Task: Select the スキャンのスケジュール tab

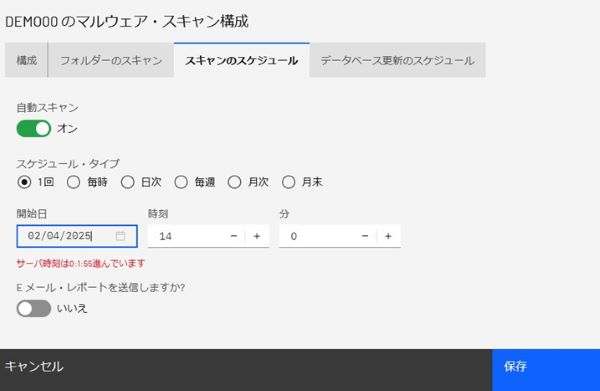Action: click(241, 60)
